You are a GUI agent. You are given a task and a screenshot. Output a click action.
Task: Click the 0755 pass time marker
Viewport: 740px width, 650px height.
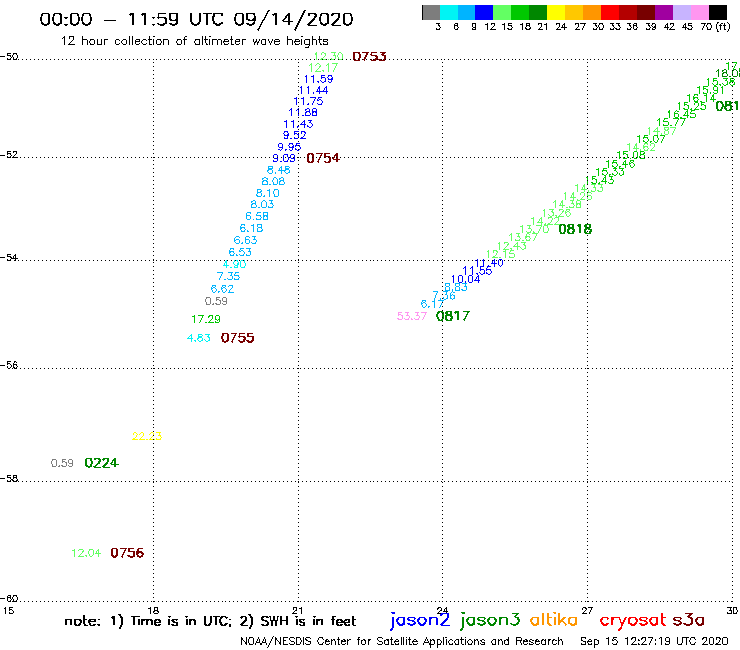coord(237,338)
